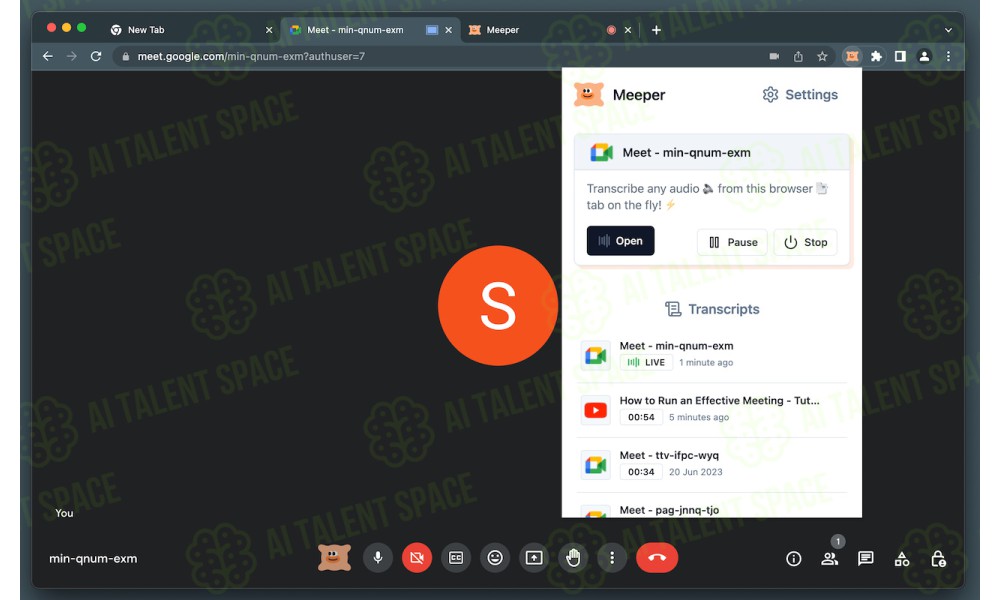Image resolution: width=1000 pixels, height=600 pixels.
Task: Expand the tab search chevron
Action: click(x=948, y=30)
